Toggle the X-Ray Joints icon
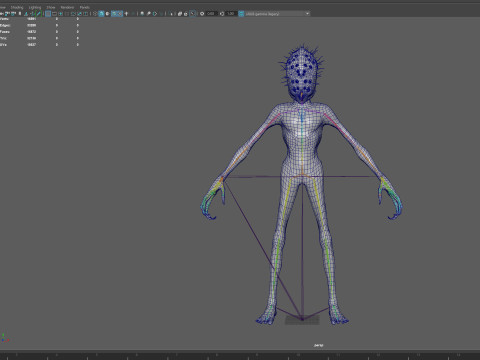Screen dimensions: 480x360 pos(193,14)
